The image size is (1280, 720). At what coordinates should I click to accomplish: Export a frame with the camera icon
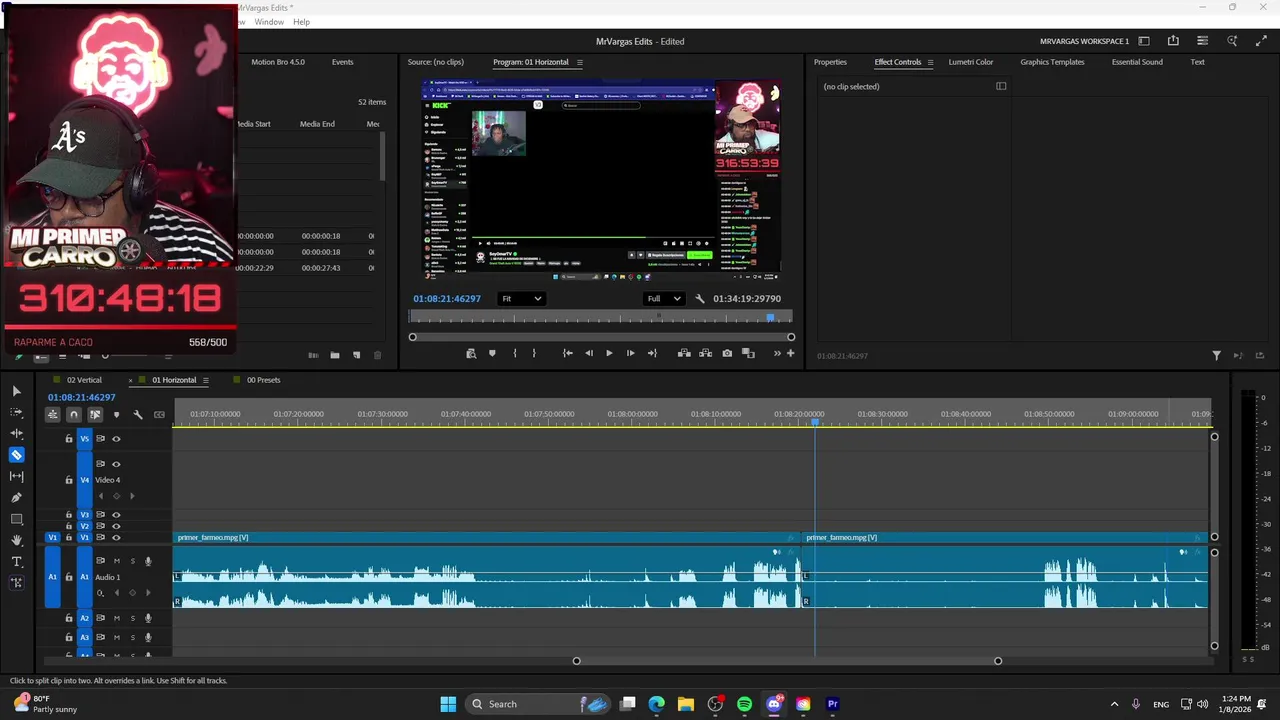[727, 353]
